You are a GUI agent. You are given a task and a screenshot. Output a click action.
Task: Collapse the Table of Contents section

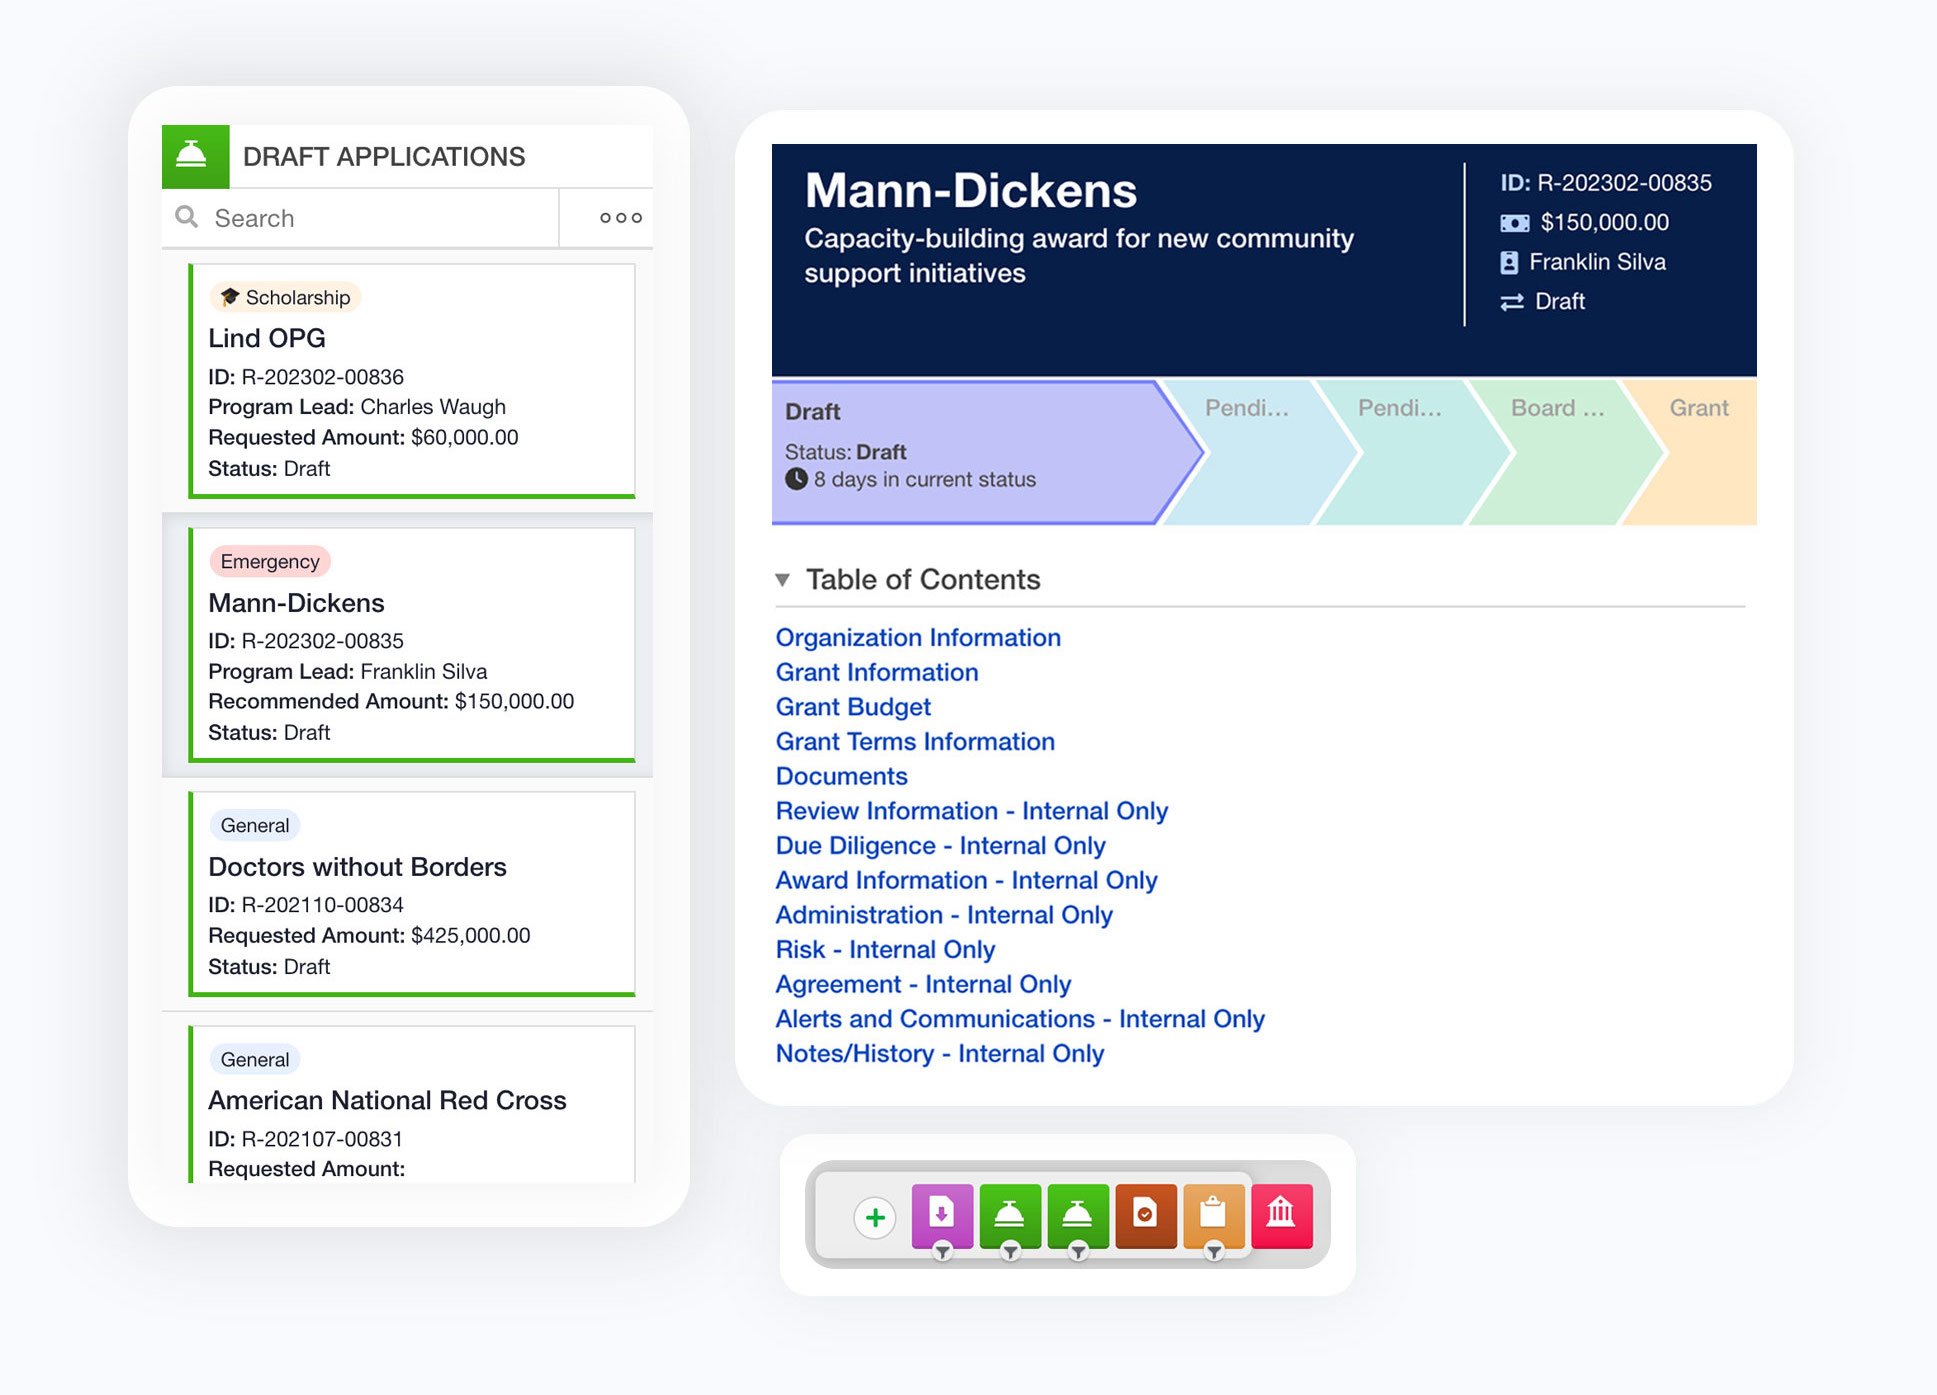tap(783, 579)
